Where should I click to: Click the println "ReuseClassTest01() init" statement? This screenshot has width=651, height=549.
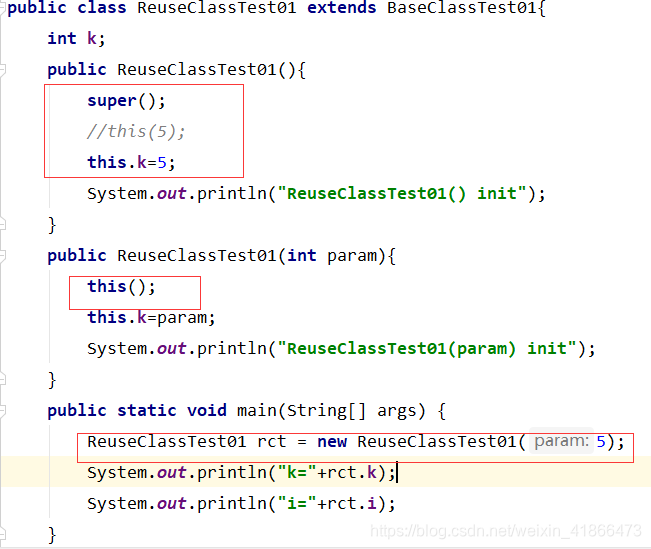point(316,194)
